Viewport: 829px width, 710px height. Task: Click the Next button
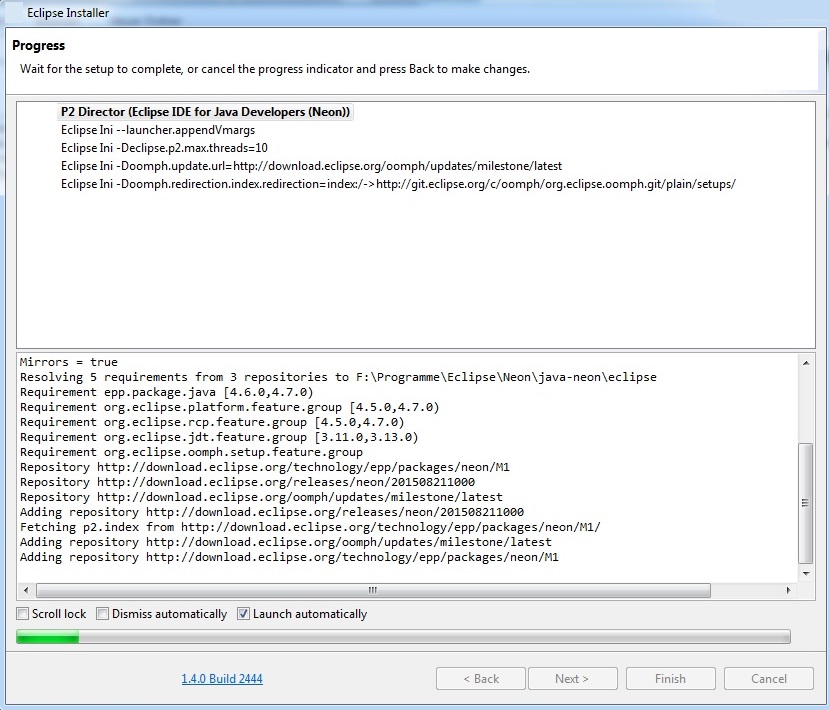[573, 678]
